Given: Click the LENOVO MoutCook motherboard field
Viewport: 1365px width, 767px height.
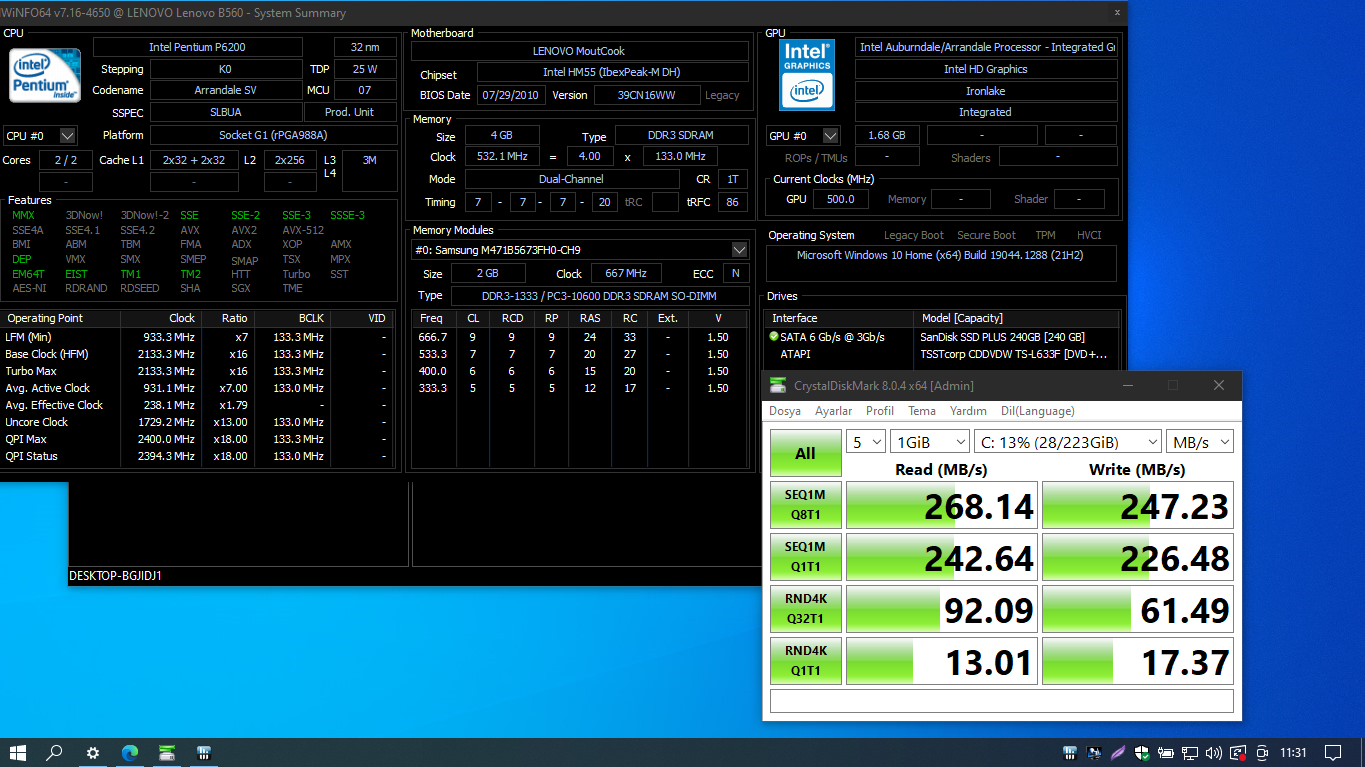Looking at the screenshot, I should coord(580,51).
